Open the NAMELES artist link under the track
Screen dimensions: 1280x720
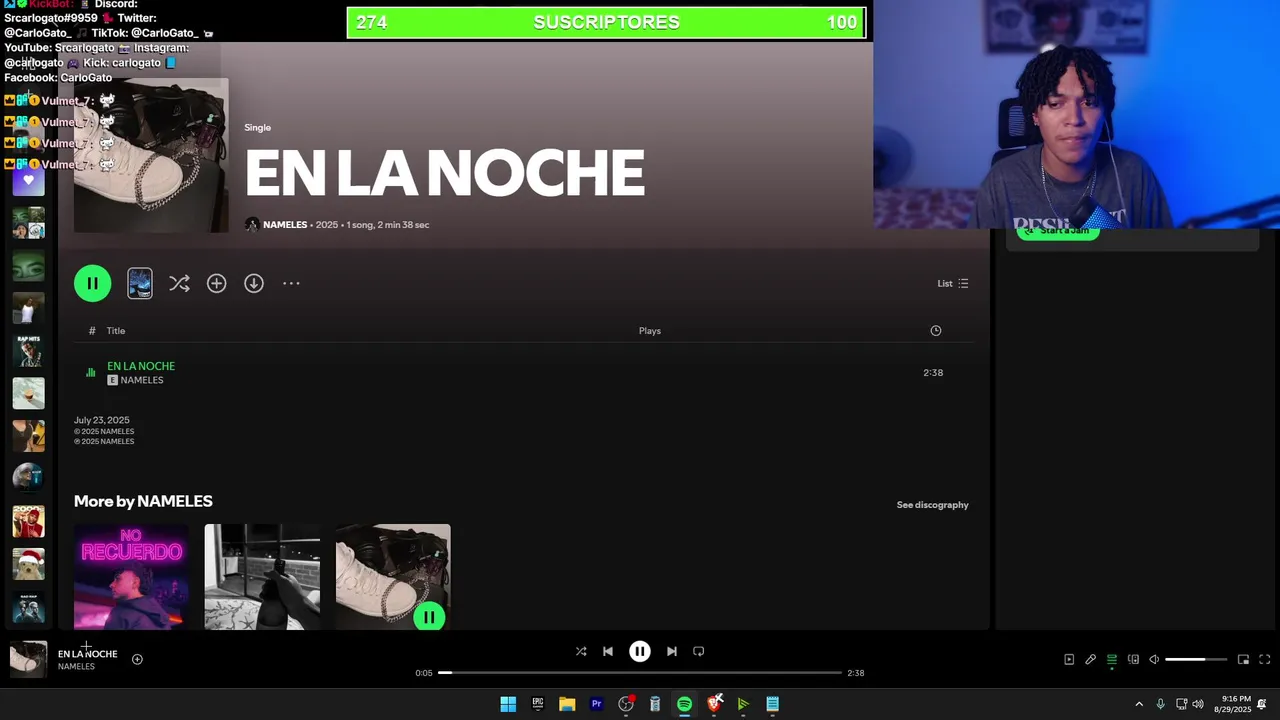(x=142, y=380)
